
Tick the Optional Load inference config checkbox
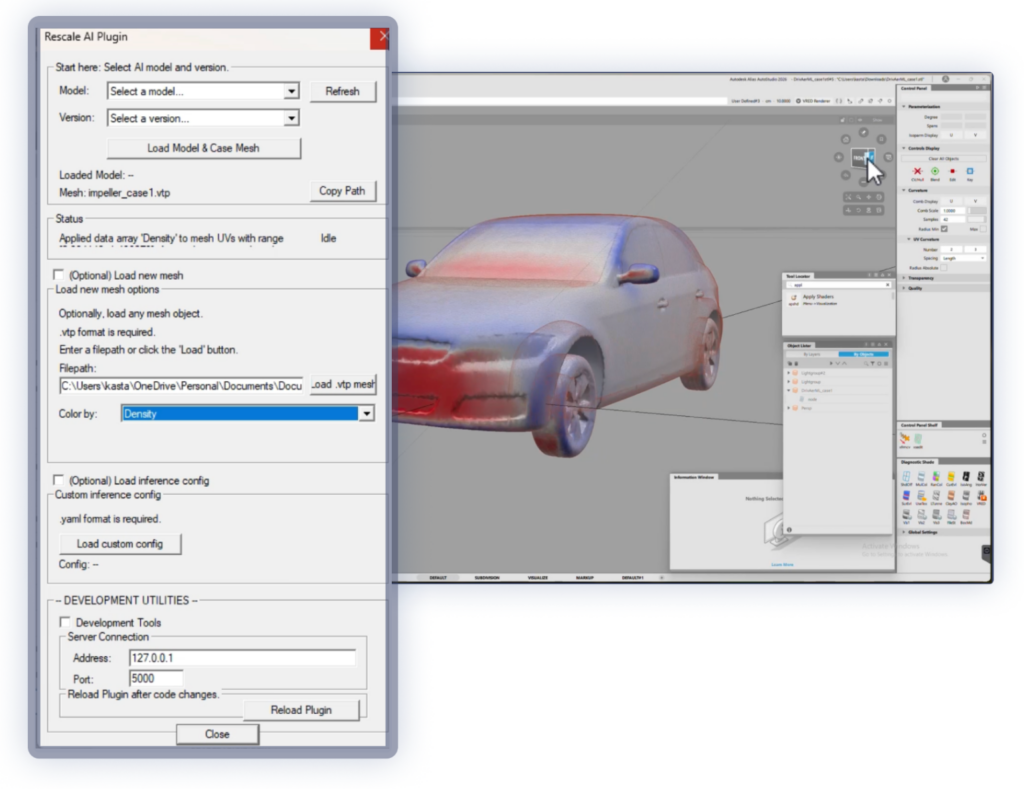[x=59, y=480]
